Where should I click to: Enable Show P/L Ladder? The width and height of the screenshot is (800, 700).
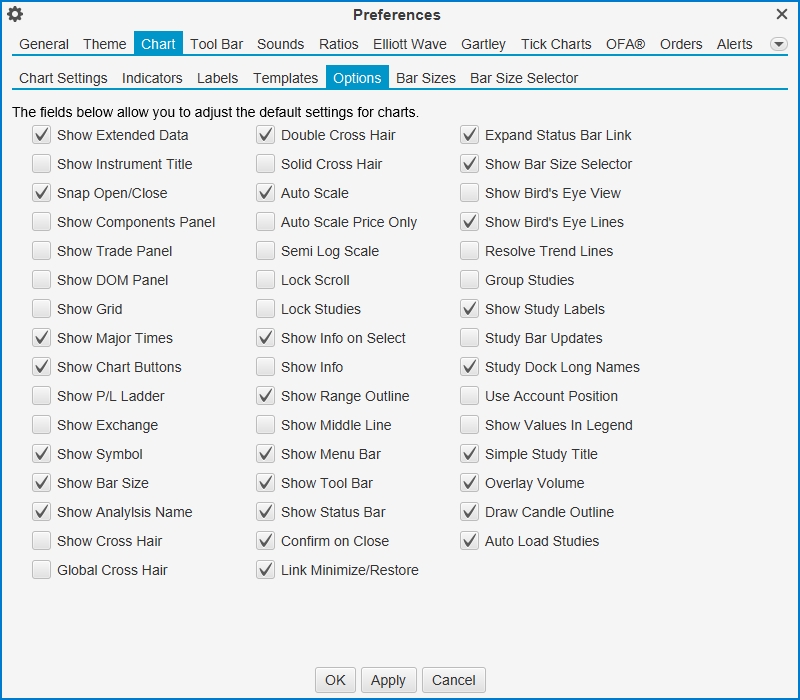tap(41, 396)
